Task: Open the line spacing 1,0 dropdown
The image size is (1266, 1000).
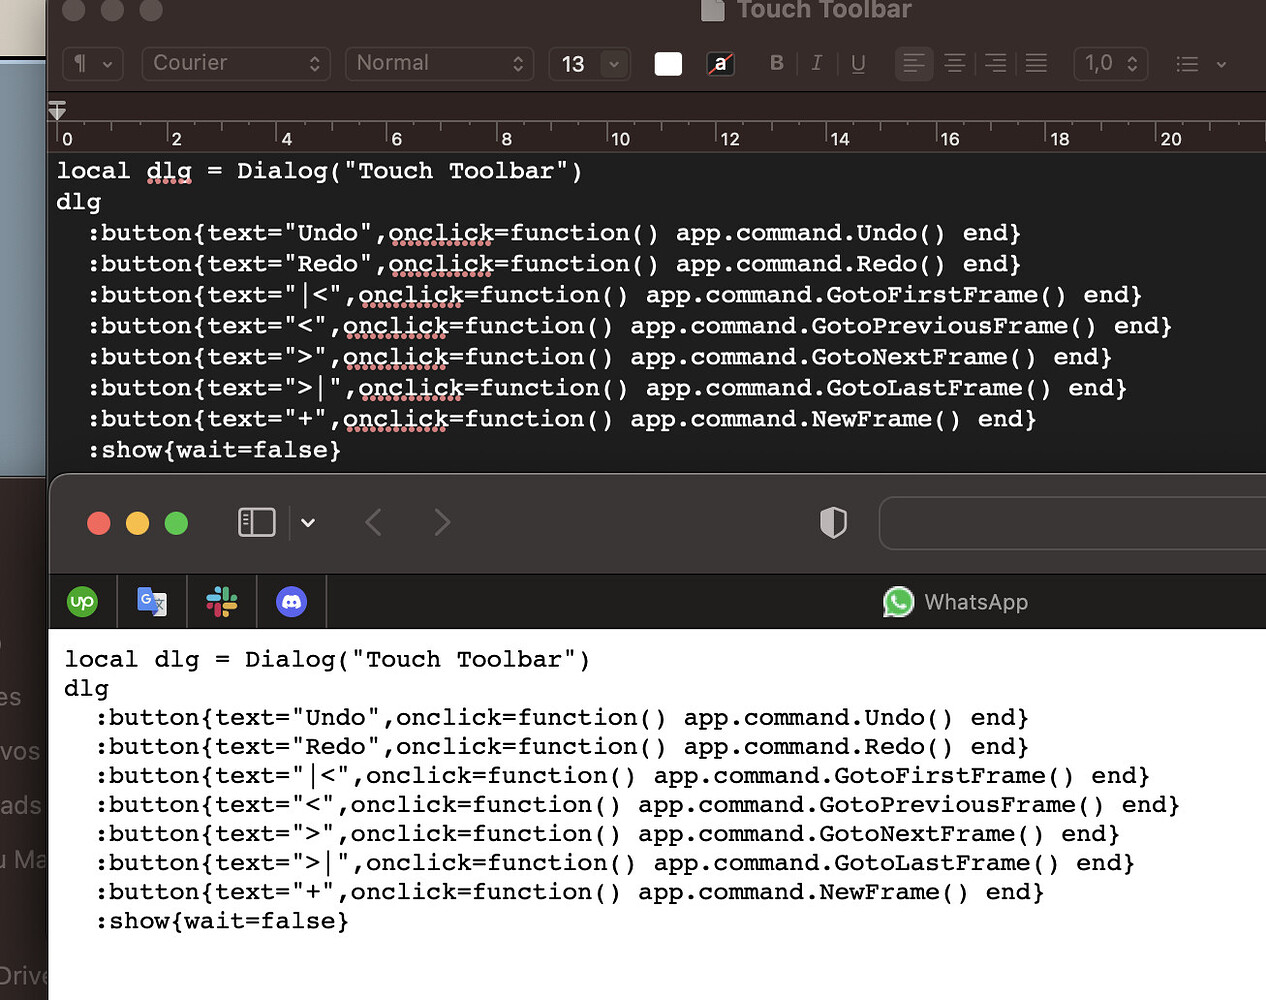Action: [1110, 63]
